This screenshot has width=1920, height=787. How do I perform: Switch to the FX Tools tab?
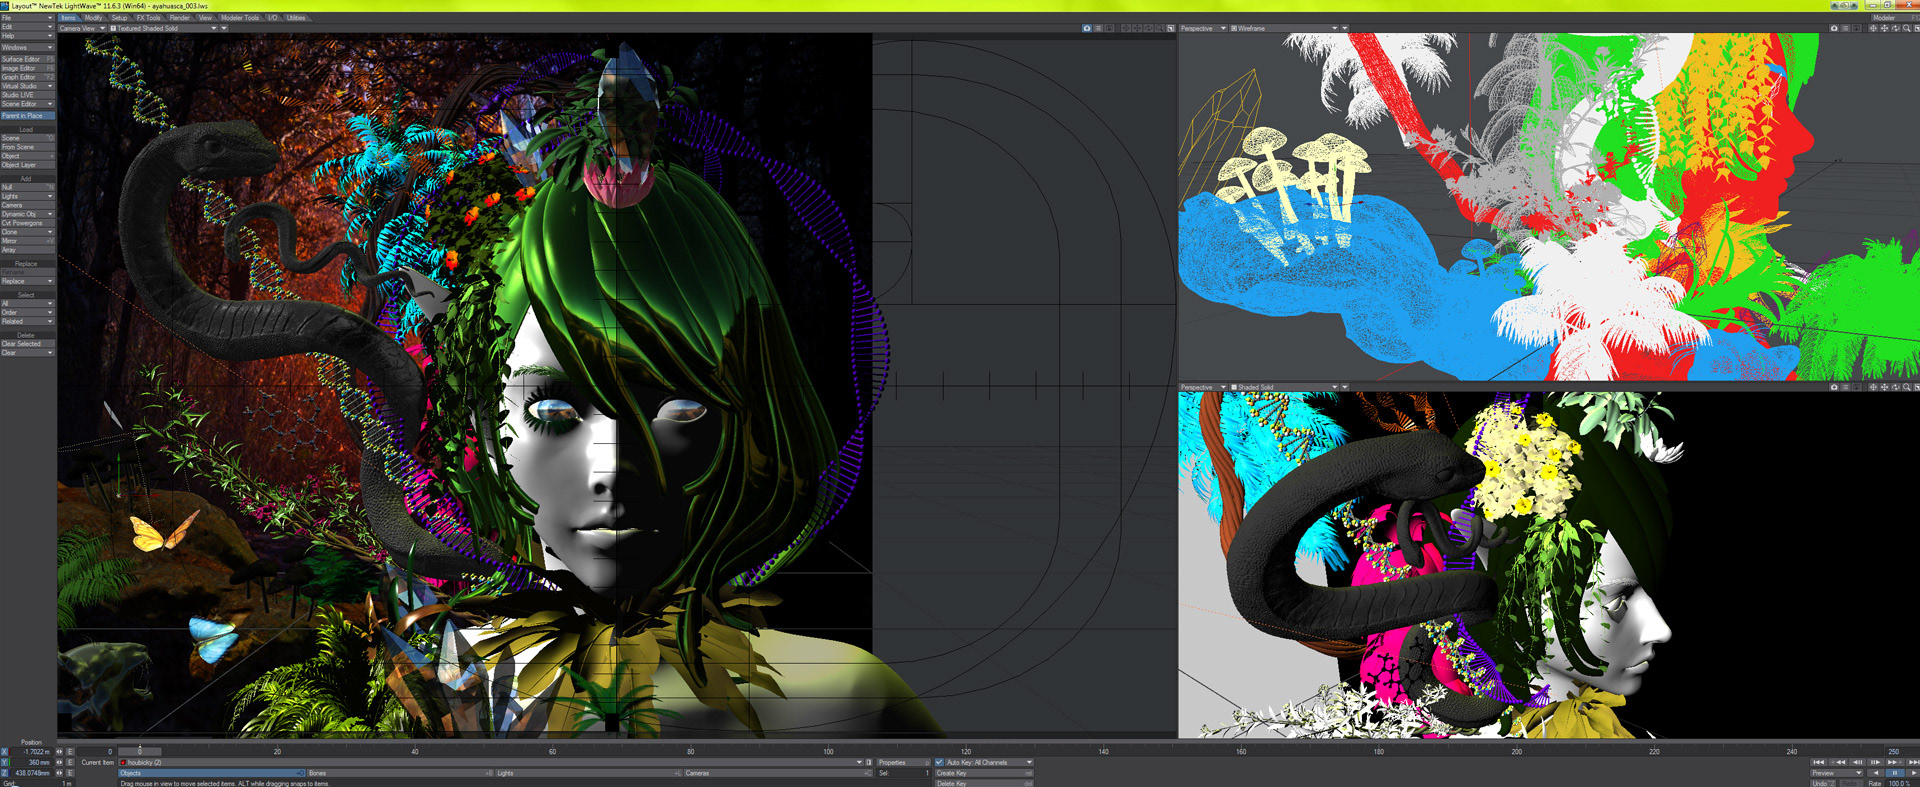click(x=148, y=18)
